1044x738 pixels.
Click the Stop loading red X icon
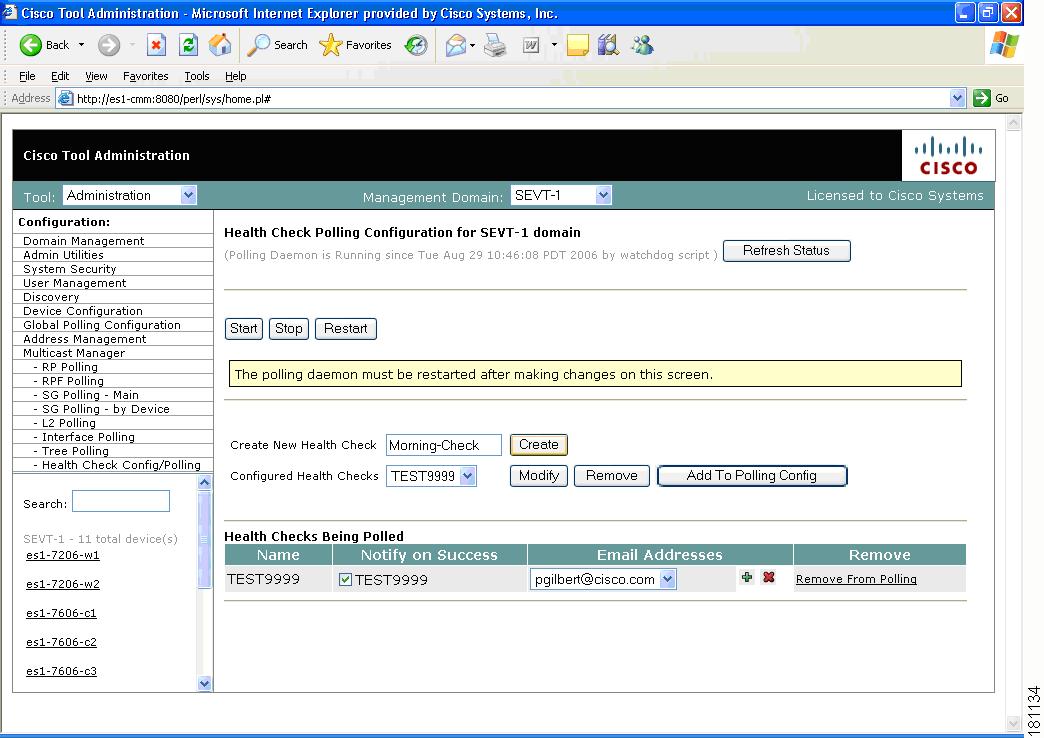[156, 45]
